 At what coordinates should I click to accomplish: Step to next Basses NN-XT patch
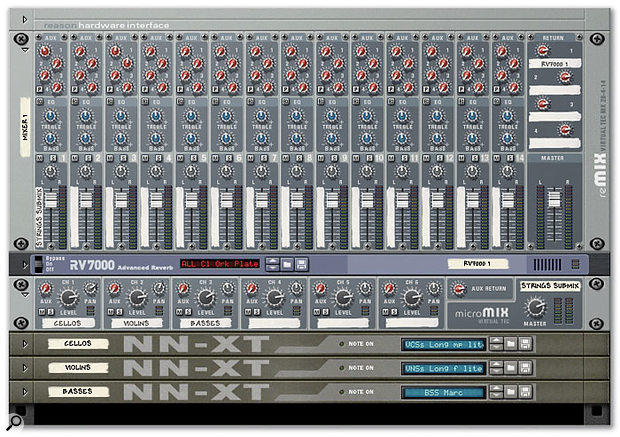(x=496, y=395)
